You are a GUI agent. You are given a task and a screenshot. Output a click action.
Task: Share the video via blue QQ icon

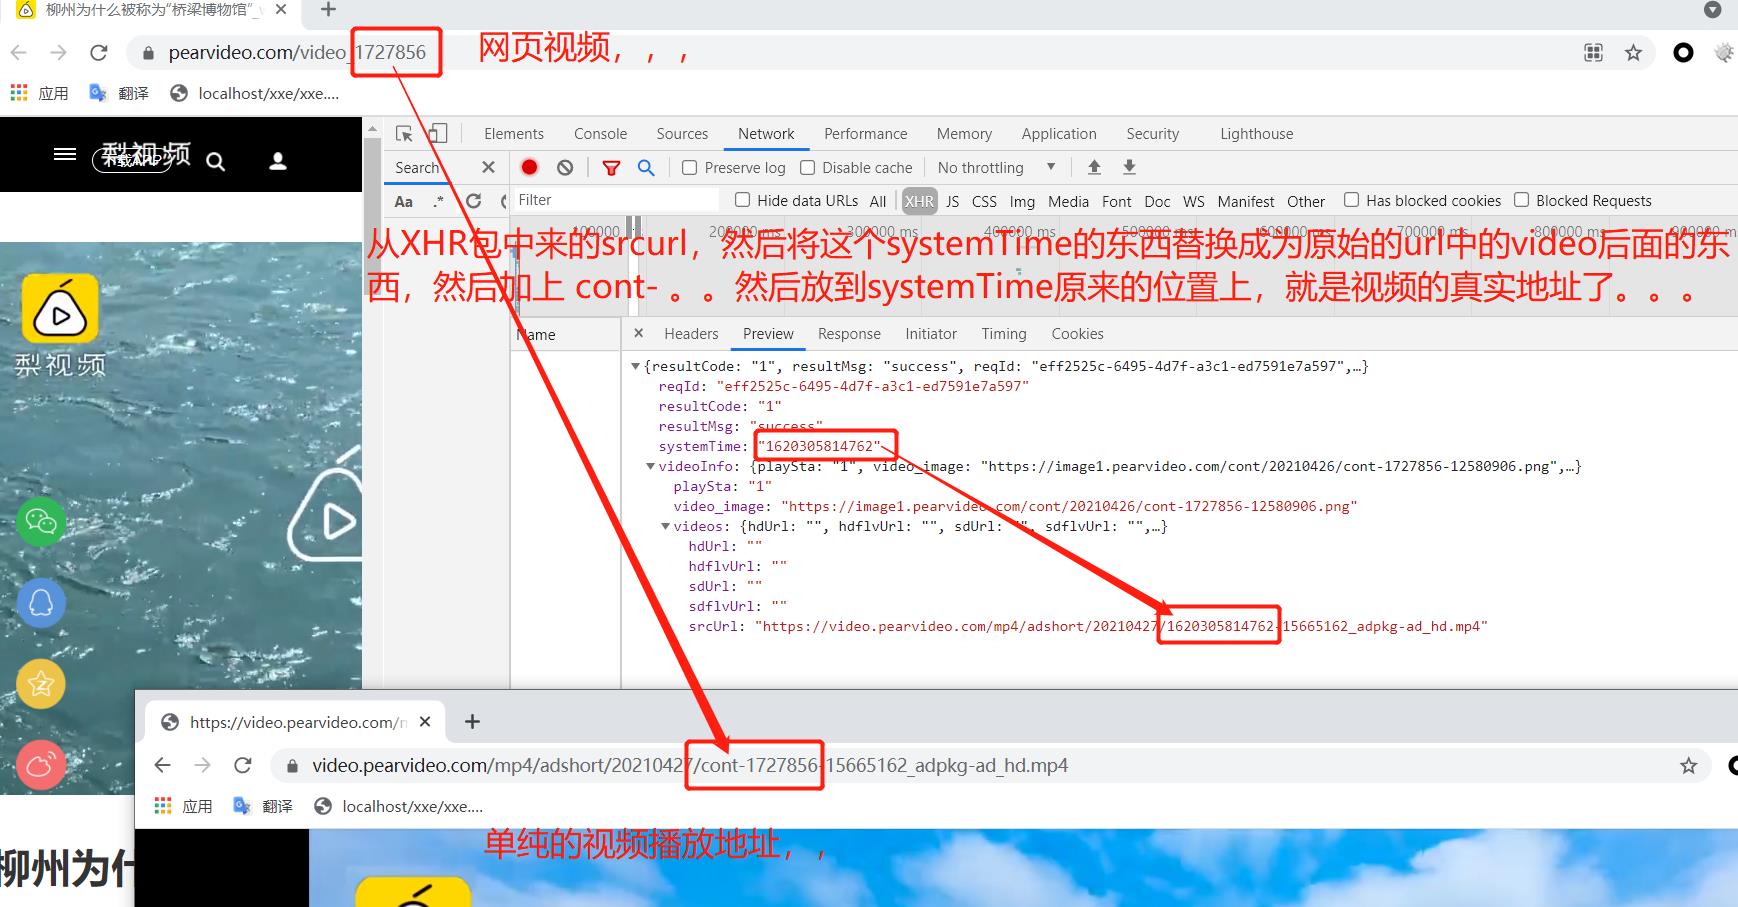coord(41,602)
